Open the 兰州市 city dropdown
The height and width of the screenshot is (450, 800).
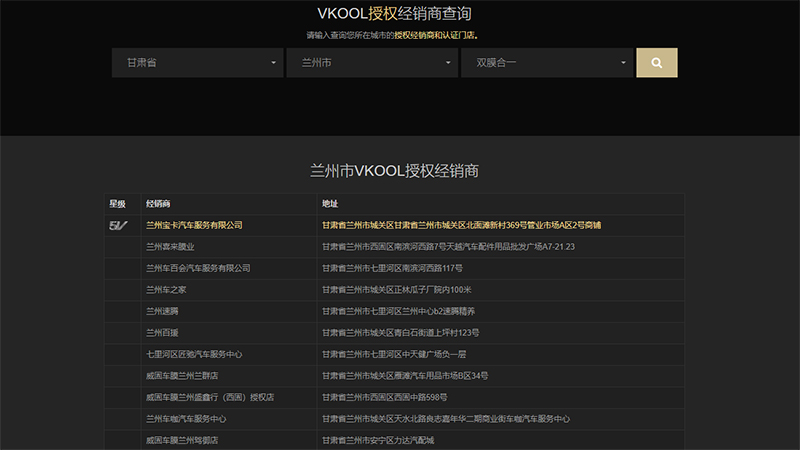pyautogui.click(x=372, y=63)
